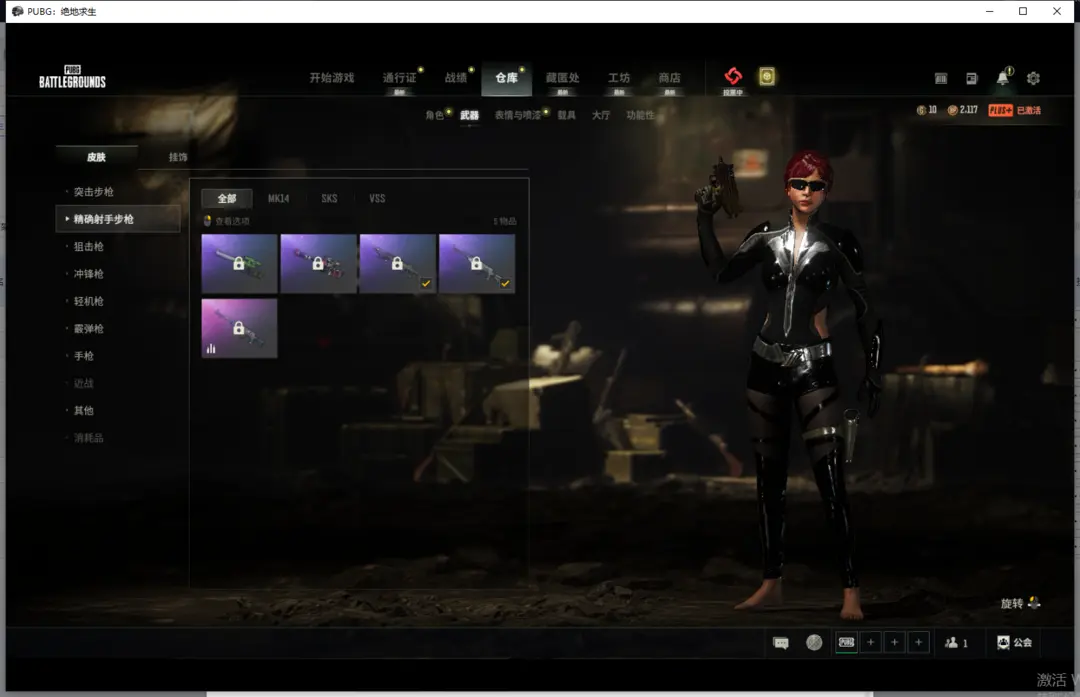Viewport: 1080px width, 697px height.
Task: Open the 商店 tab
Action: point(669,78)
